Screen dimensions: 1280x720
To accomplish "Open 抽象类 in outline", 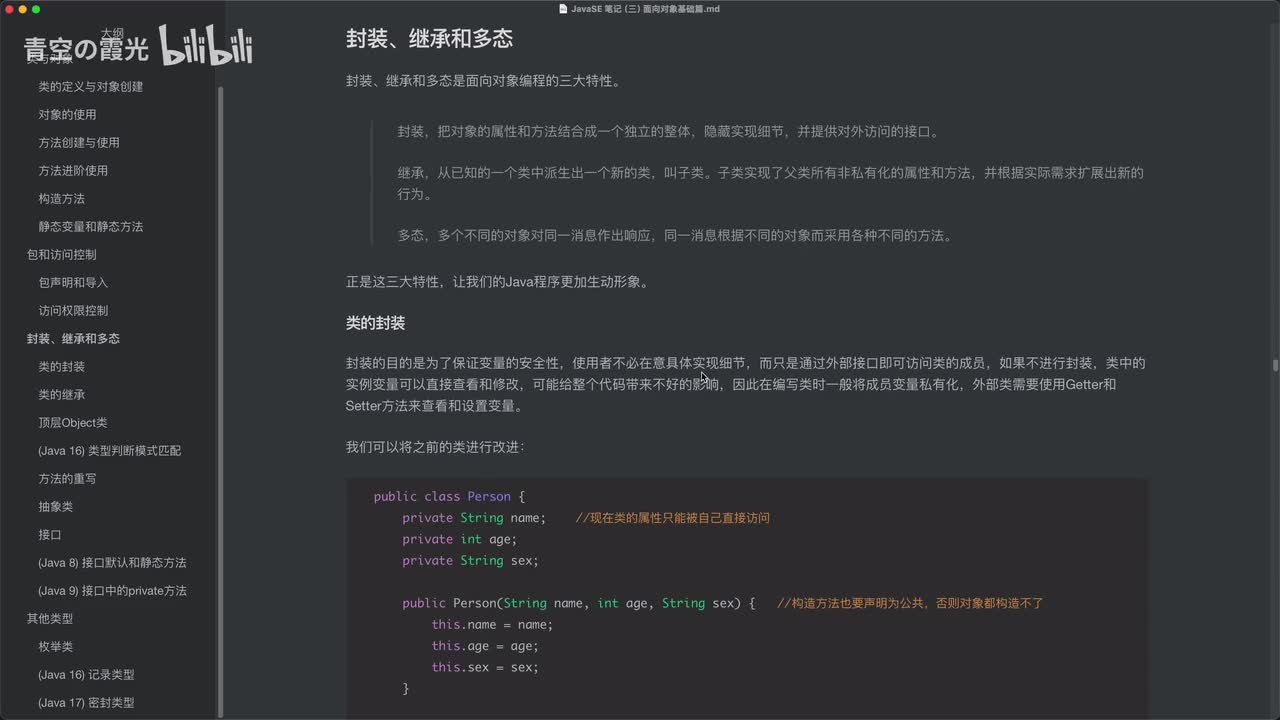I will (55, 507).
